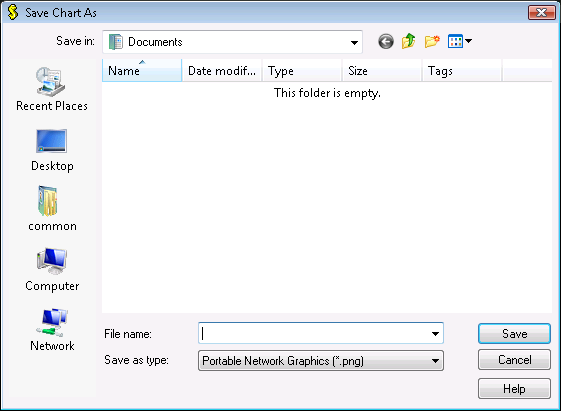The width and height of the screenshot is (561, 411).
Task: Sort by Date modified column
Action: pos(222,71)
